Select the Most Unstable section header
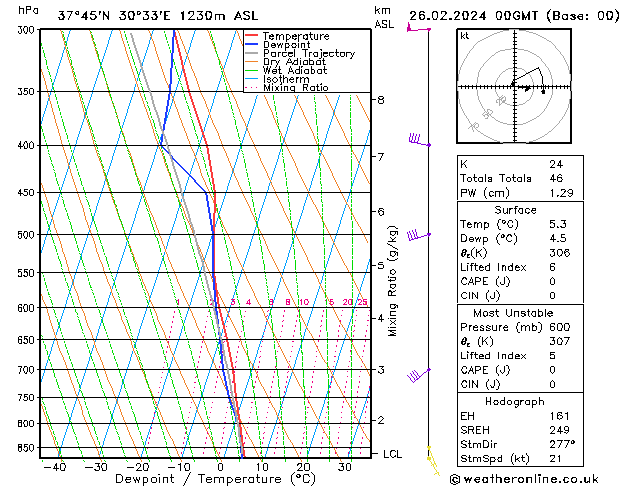This screenshot has width=629, height=486. click(x=515, y=313)
